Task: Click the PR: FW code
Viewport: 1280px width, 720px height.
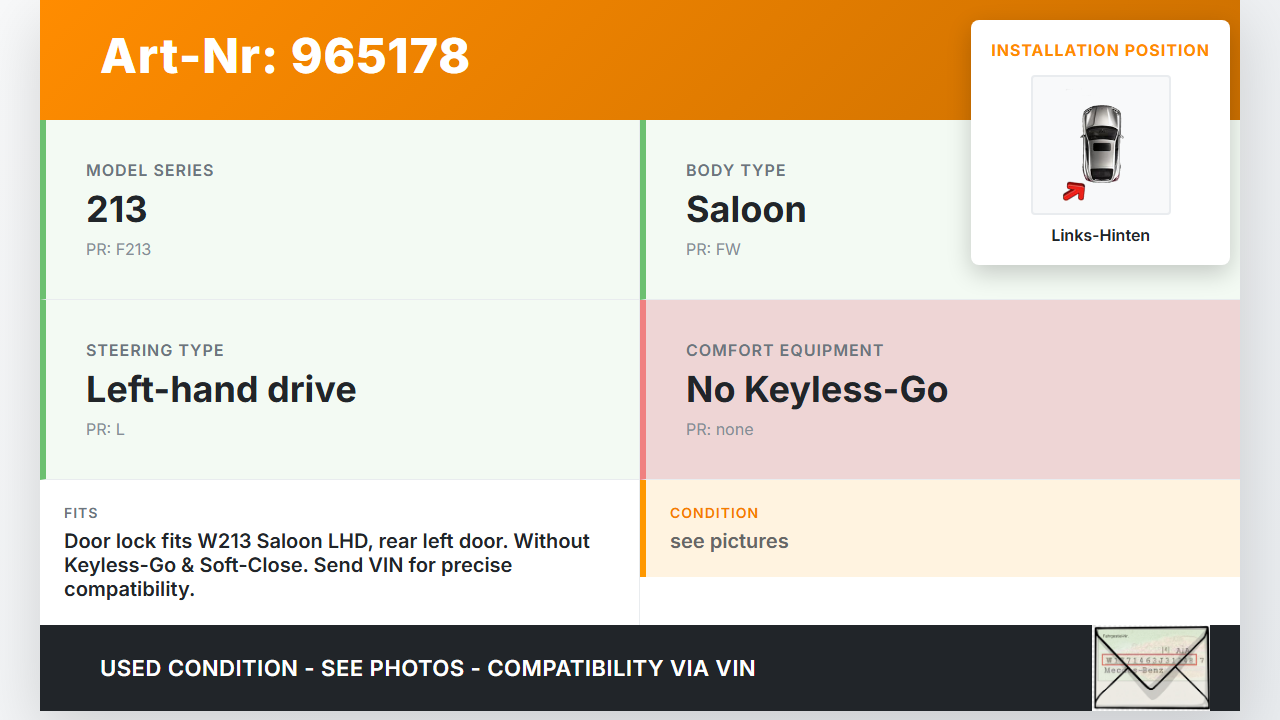Action: tap(713, 249)
